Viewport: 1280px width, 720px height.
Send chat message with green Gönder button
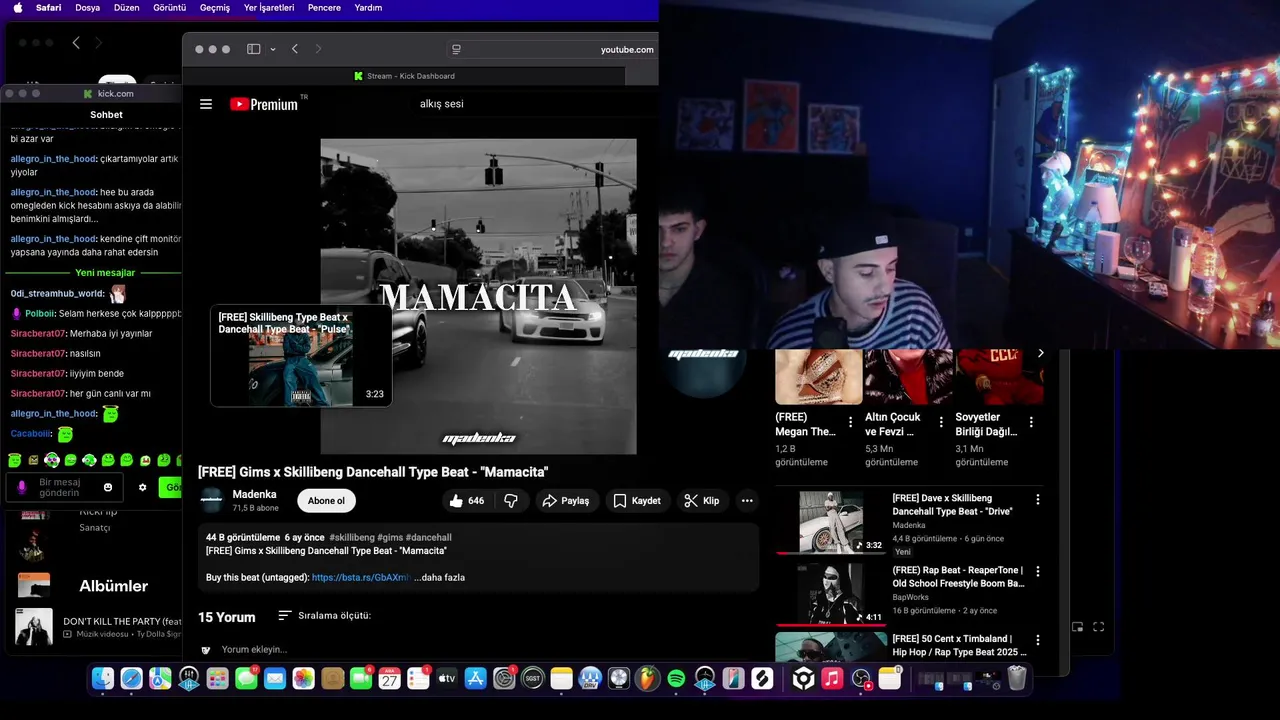click(171, 487)
